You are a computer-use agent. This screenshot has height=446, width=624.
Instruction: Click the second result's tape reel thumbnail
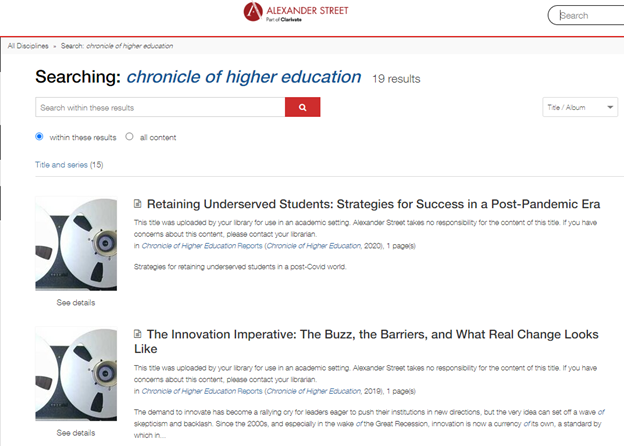(x=76, y=375)
